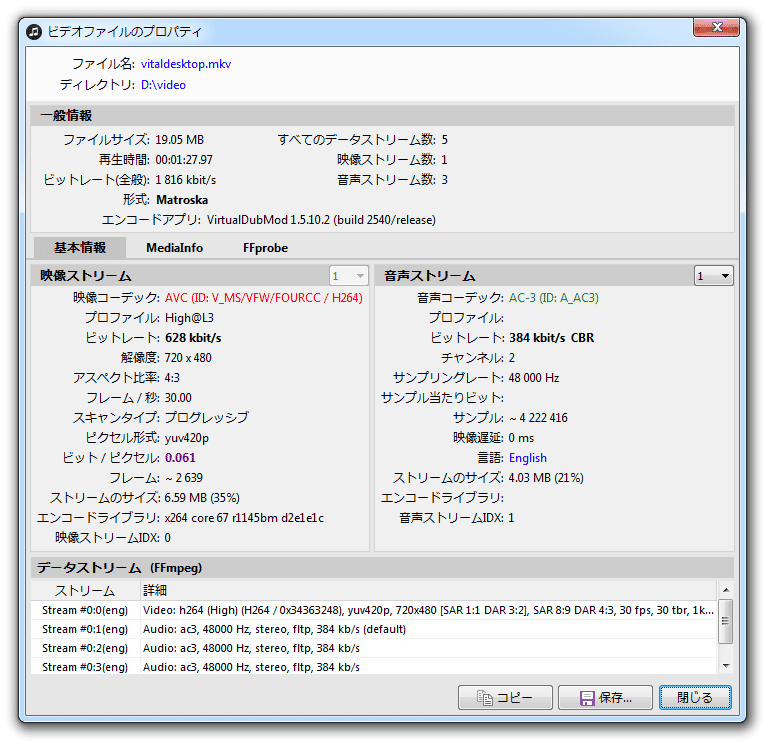This screenshot has width=768, height=744.
Task: Click the floppy disk icon on 保存 button
Action: 587,698
